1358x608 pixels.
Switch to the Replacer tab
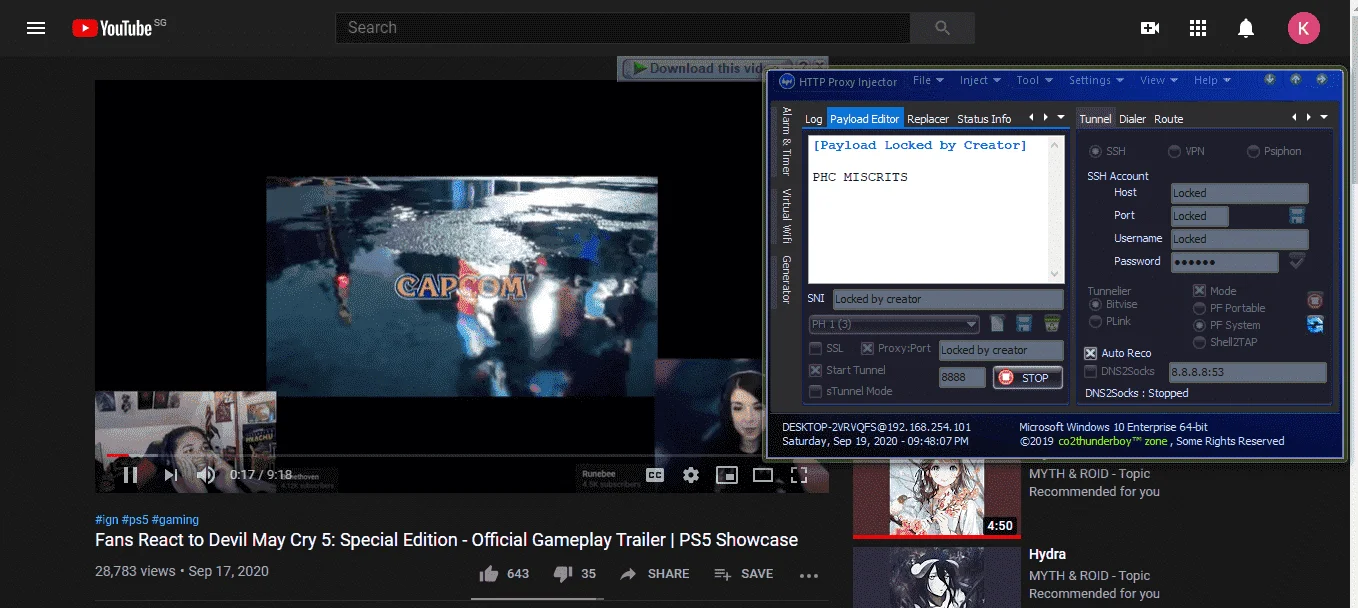coord(928,119)
